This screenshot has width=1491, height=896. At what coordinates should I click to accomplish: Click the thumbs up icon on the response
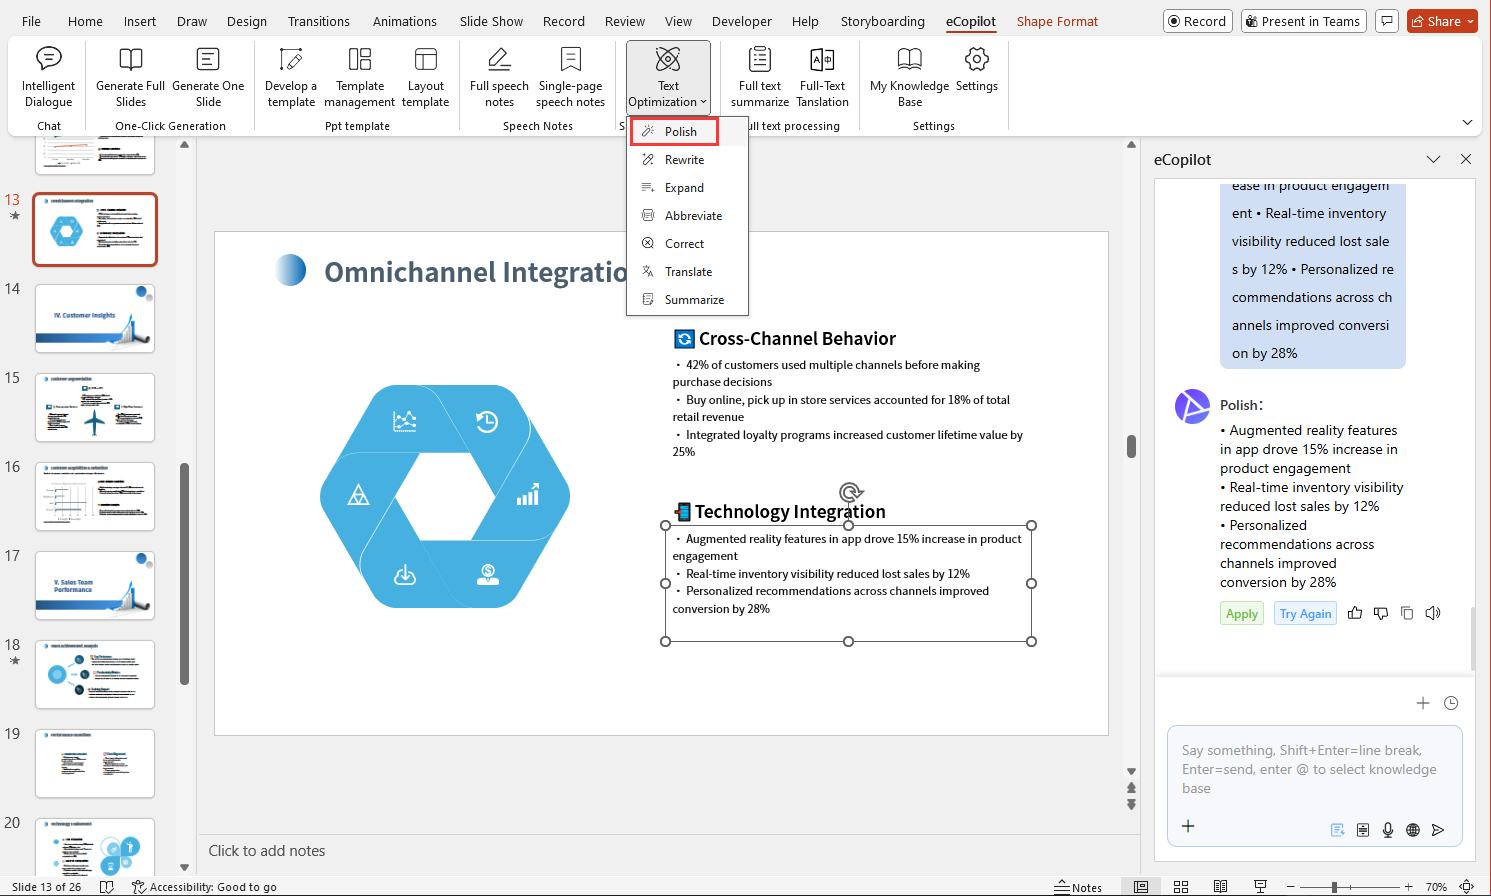click(1355, 613)
